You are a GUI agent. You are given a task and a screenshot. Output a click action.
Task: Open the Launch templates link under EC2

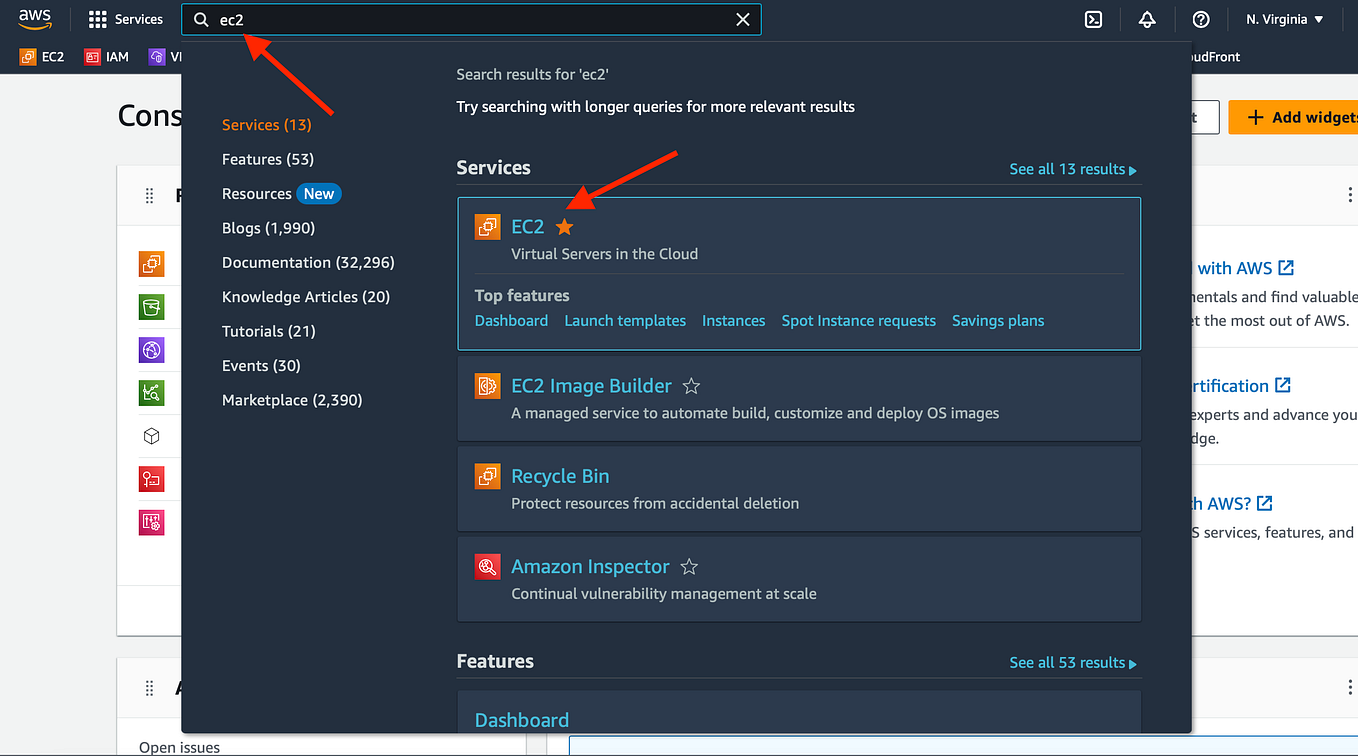click(625, 320)
